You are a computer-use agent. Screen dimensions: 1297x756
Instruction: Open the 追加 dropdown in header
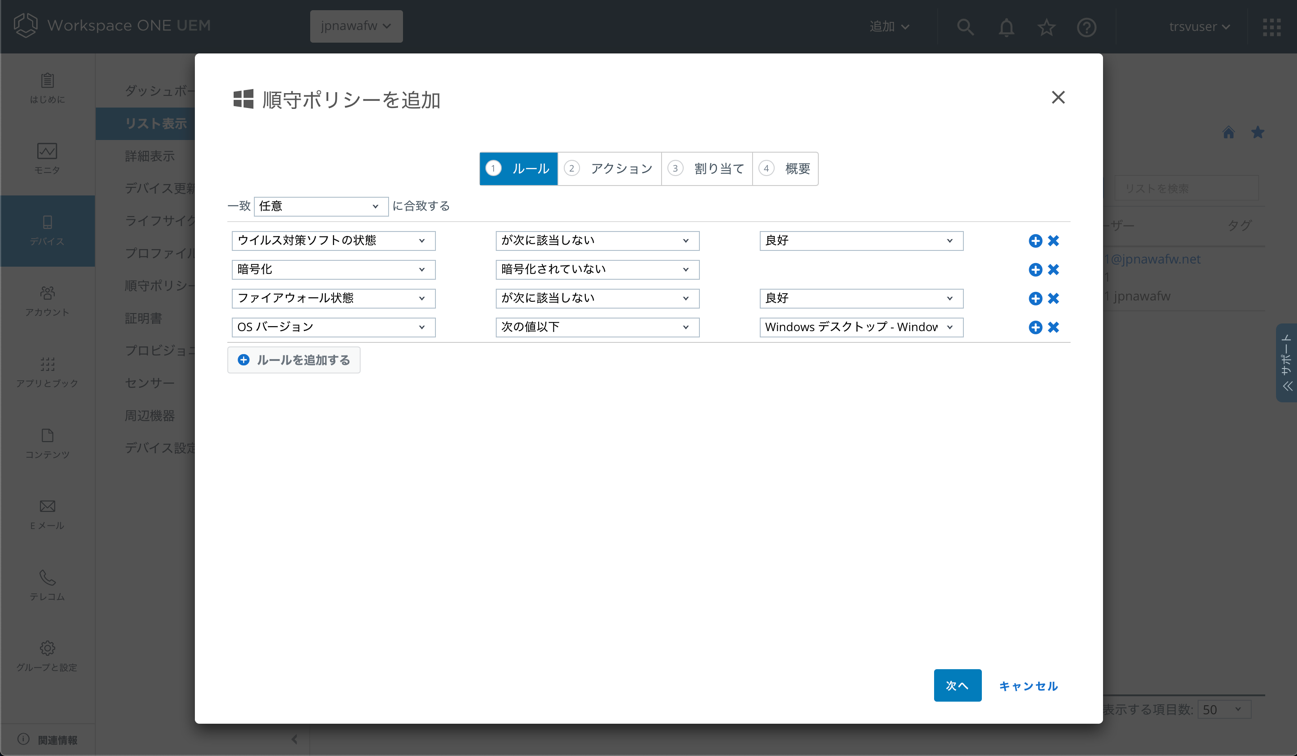click(889, 27)
